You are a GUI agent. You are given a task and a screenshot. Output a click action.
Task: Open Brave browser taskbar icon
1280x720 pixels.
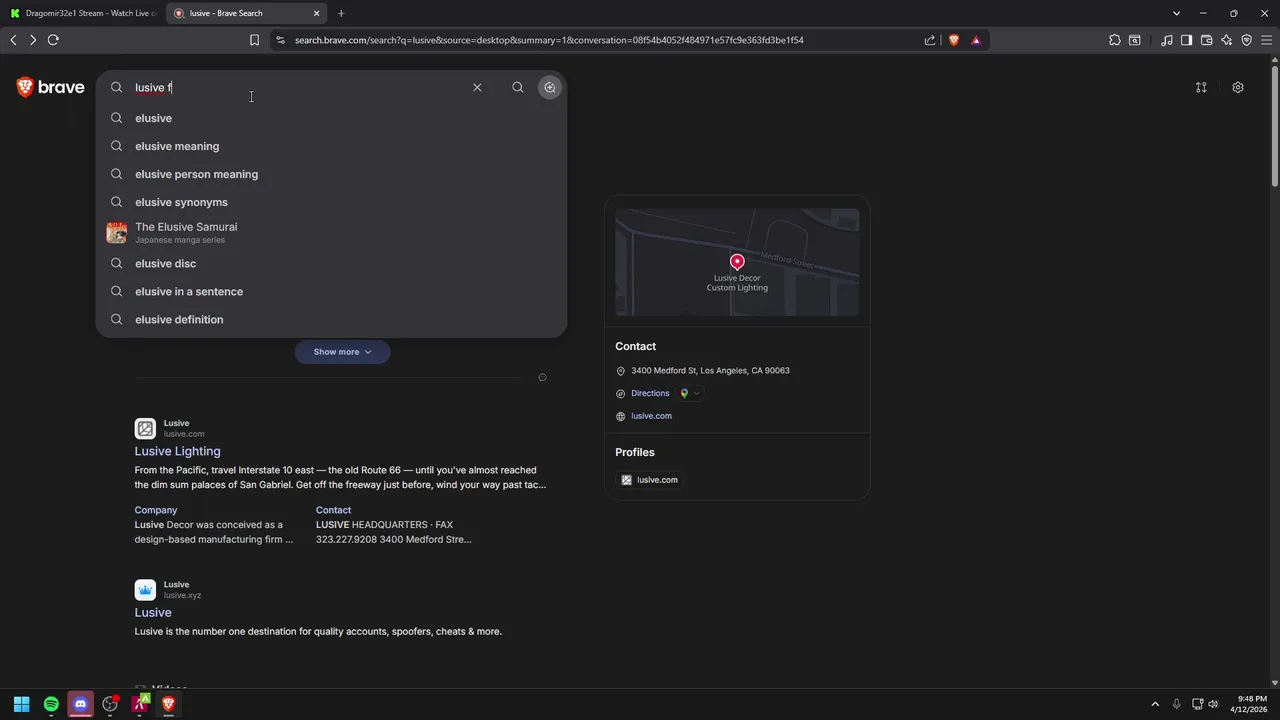(x=169, y=704)
